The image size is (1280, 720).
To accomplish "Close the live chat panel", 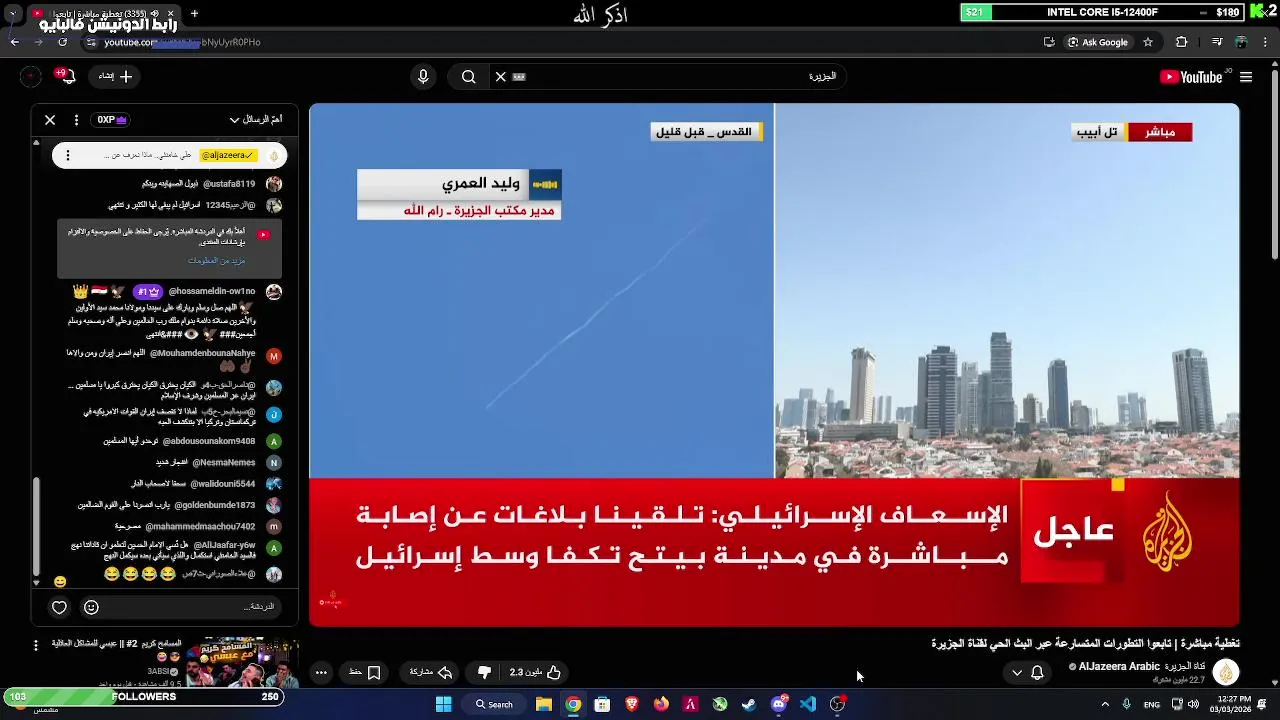I will (x=50, y=120).
